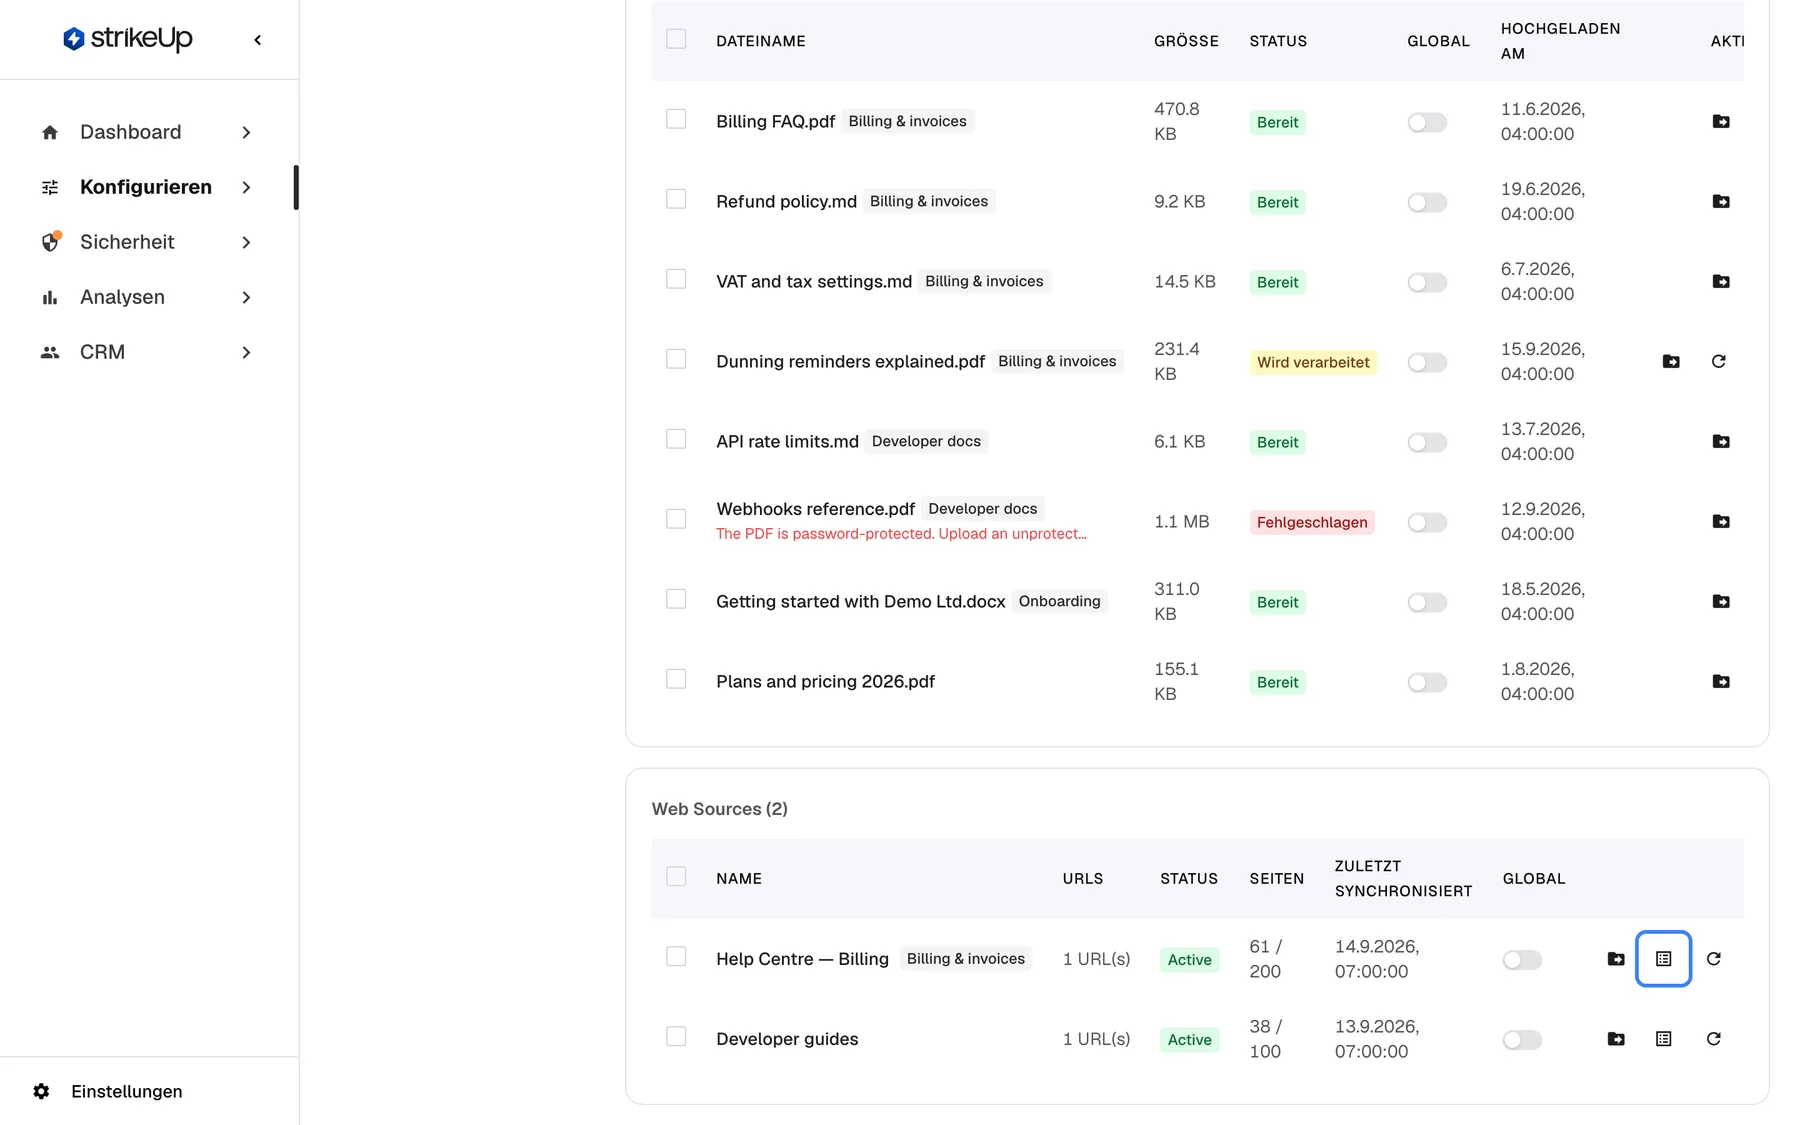Move Help Centre — Billing source to folder
The width and height of the screenshot is (1800, 1125).
coord(1616,959)
